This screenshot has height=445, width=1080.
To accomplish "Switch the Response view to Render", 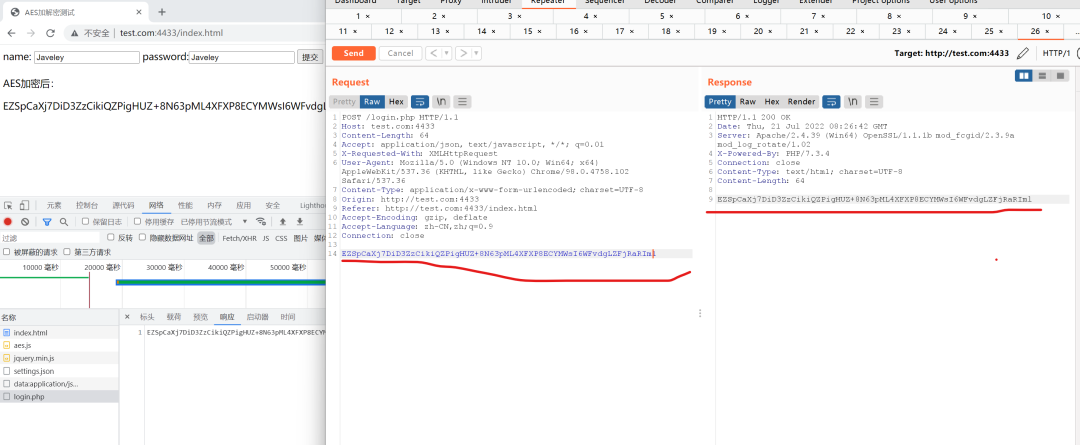I will (x=801, y=102).
